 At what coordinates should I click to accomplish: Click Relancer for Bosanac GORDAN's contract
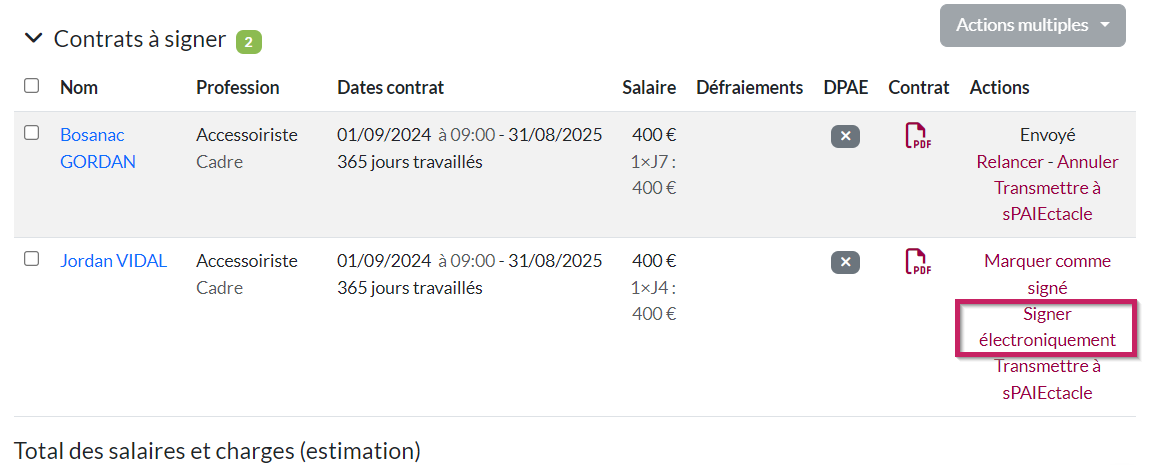click(1011, 161)
